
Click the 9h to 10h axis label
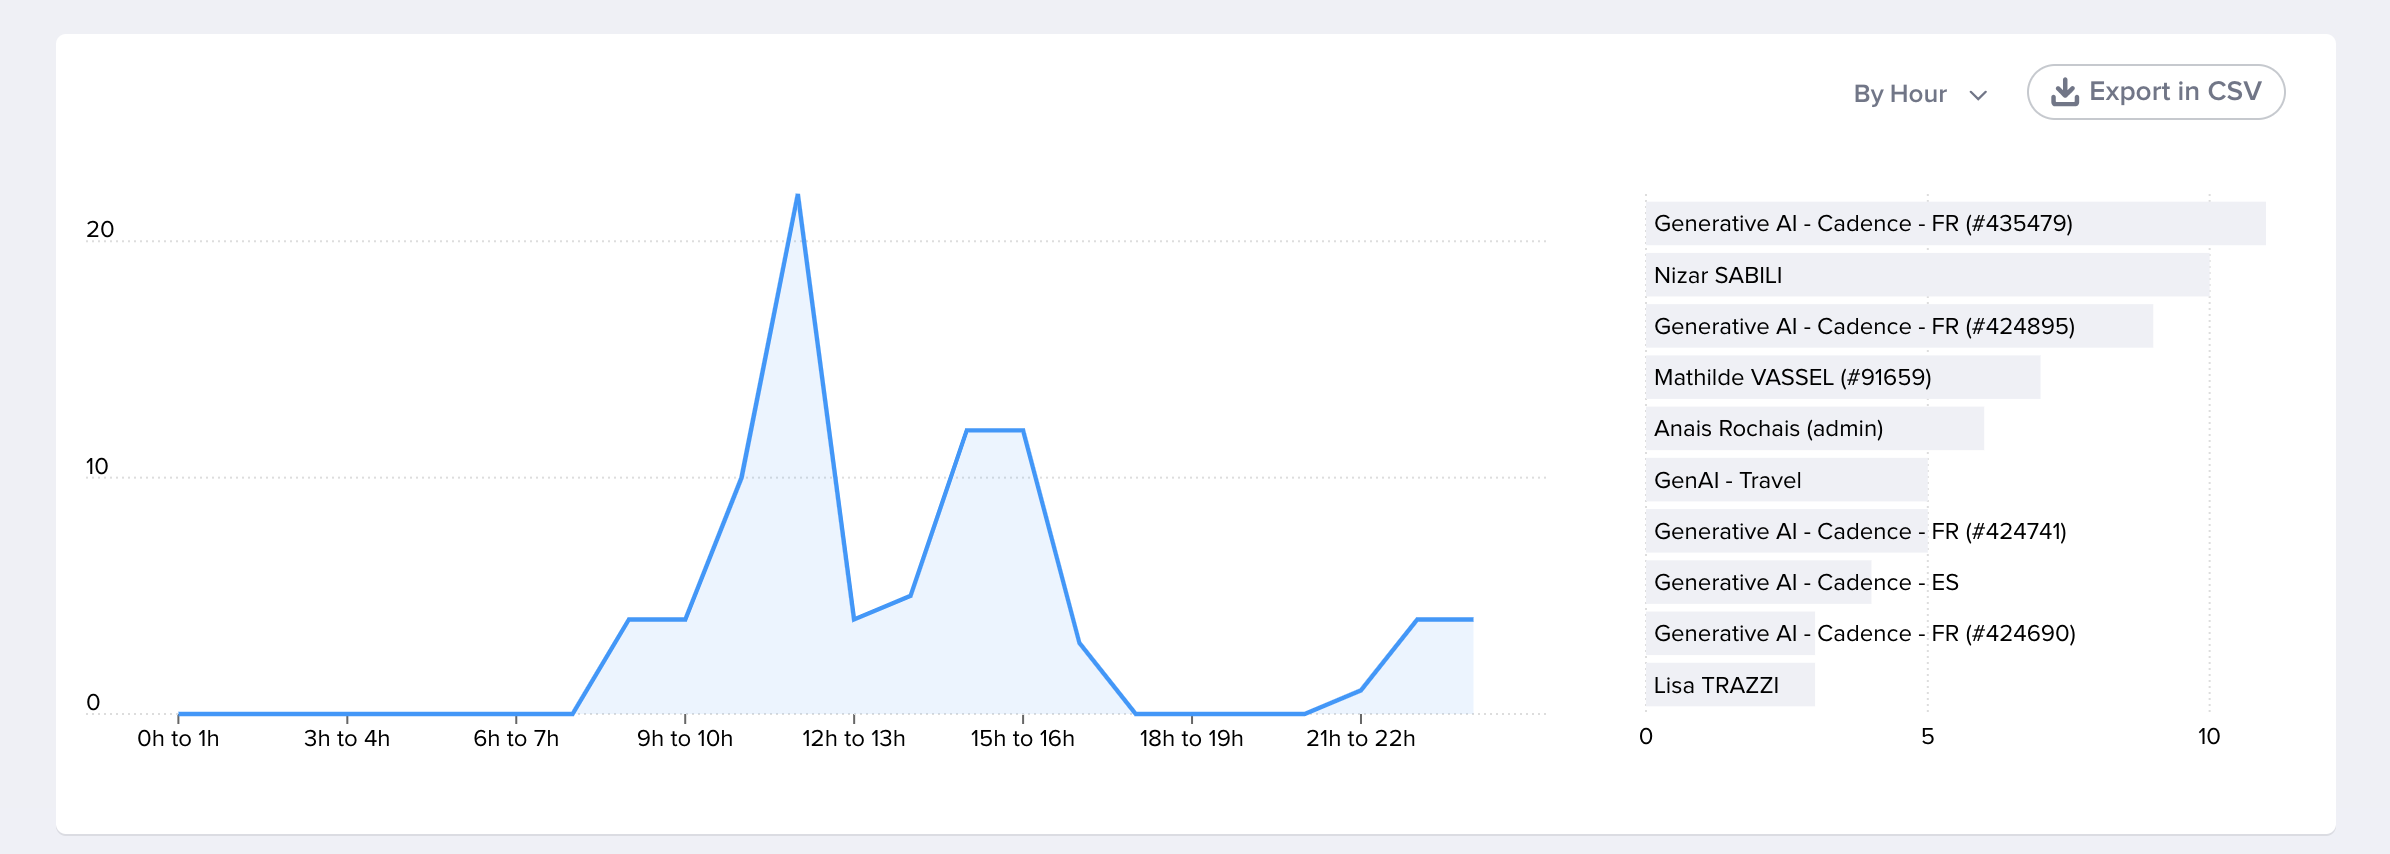(684, 738)
